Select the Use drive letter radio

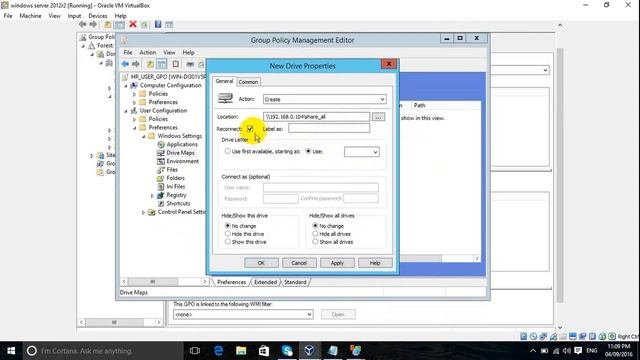(308, 151)
